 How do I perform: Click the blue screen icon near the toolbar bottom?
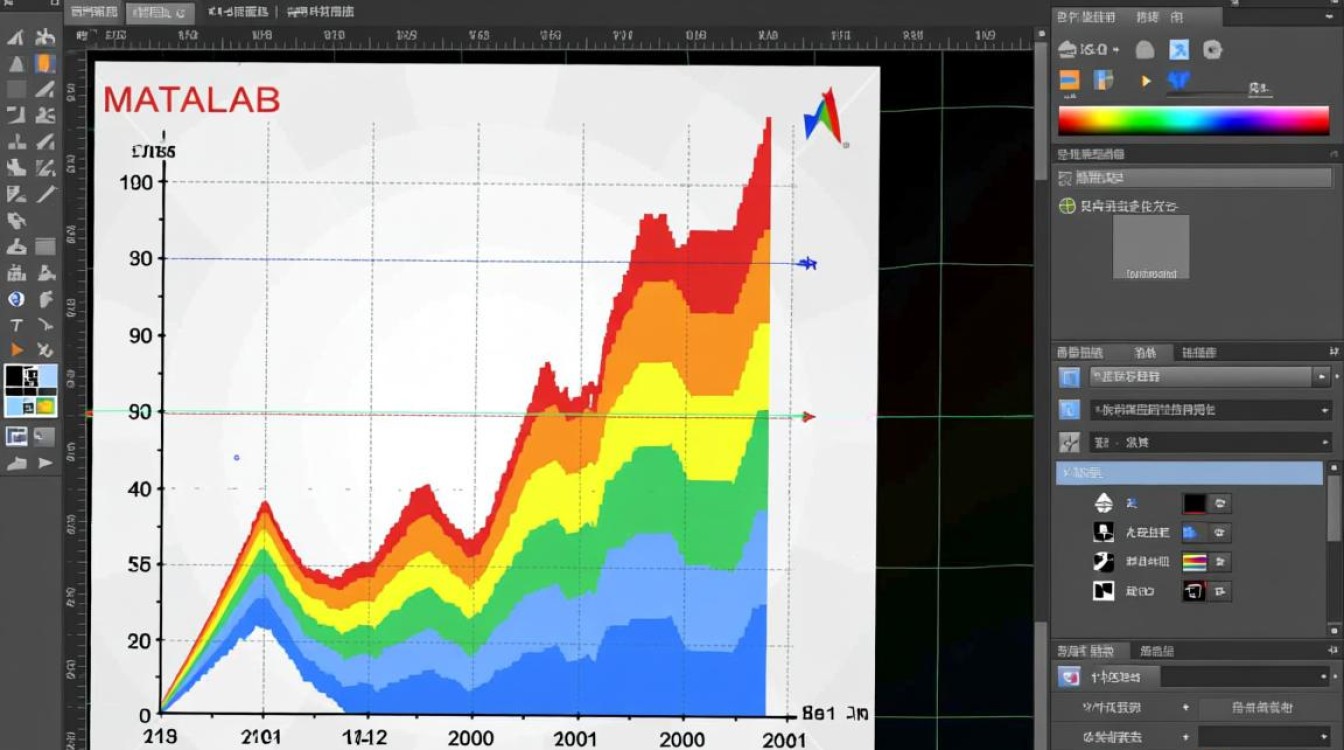(x=16, y=435)
